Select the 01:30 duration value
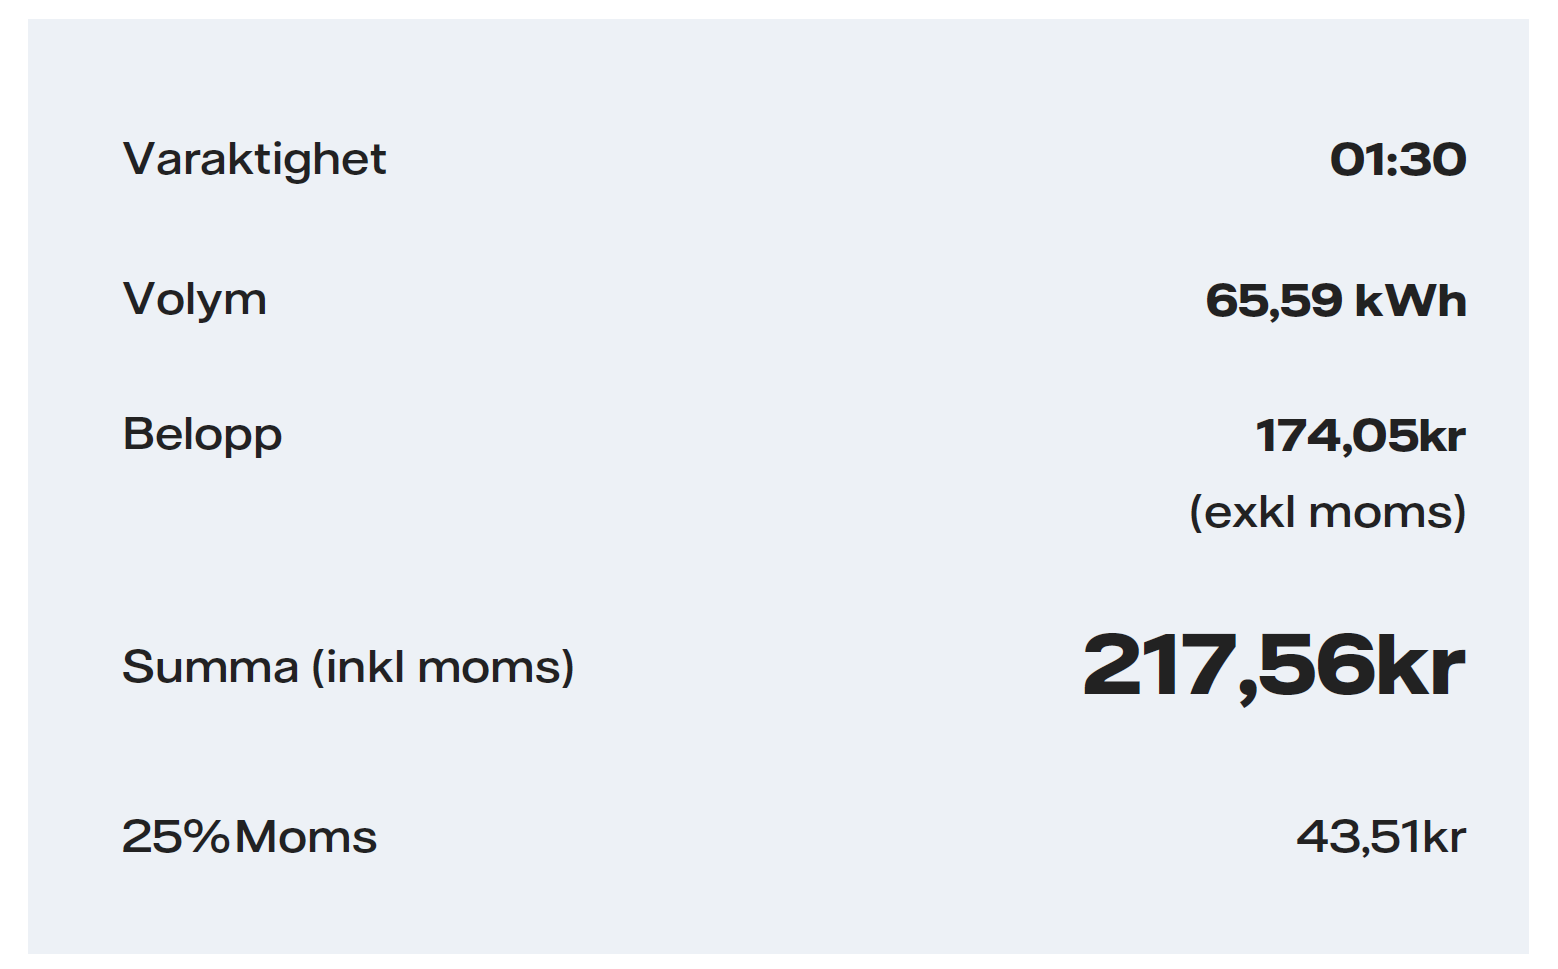The width and height of the screenshot is (1558, 969). (x=1398, y=160)
